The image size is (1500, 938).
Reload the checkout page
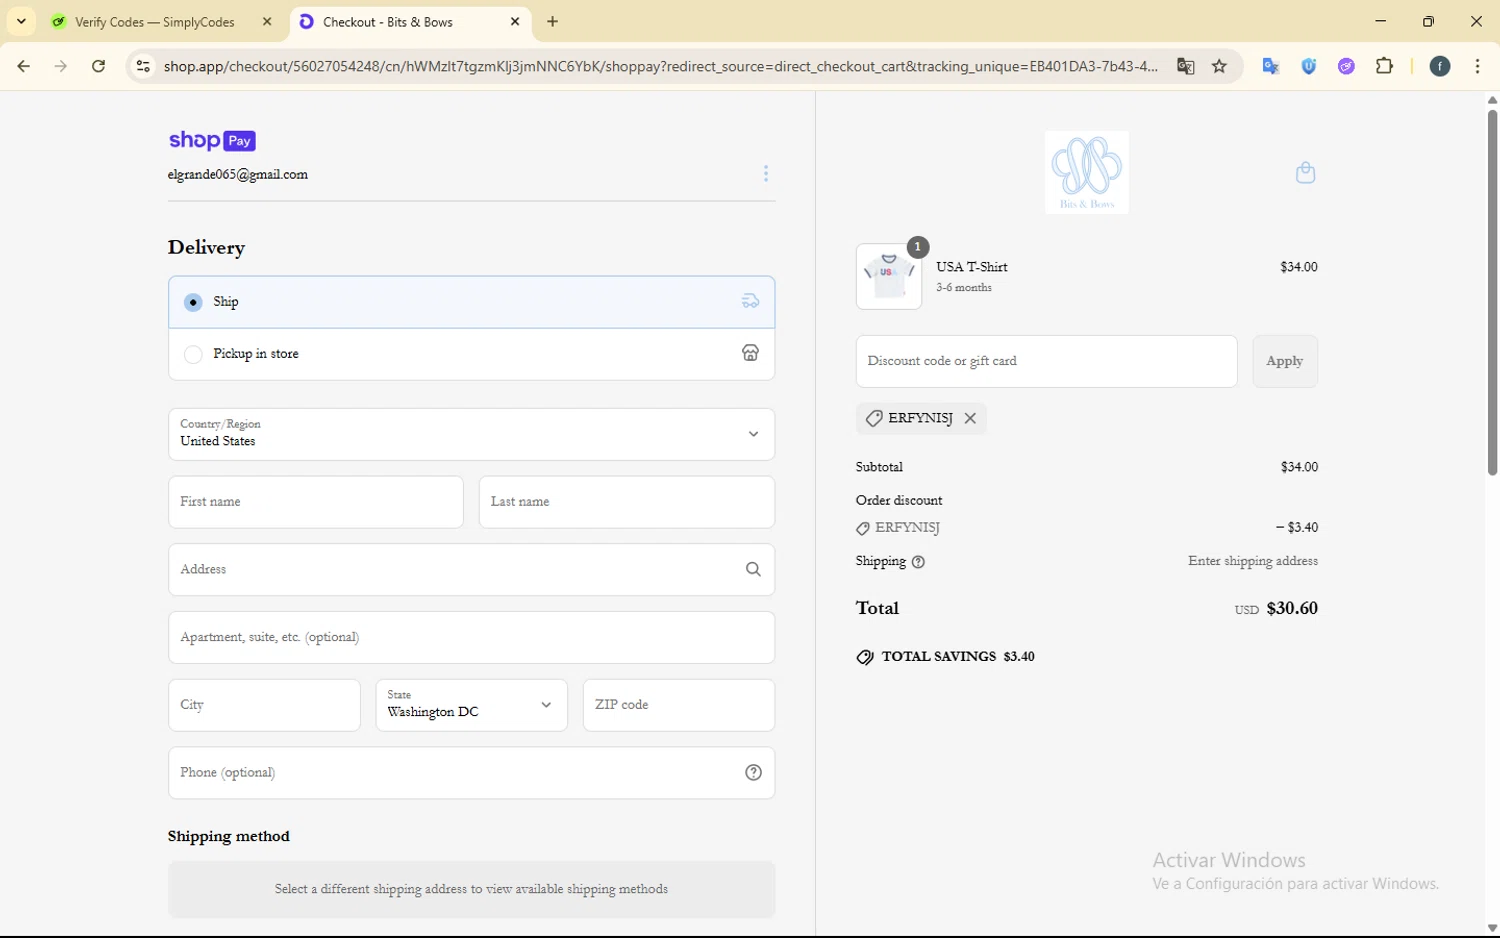coord(98,66)
